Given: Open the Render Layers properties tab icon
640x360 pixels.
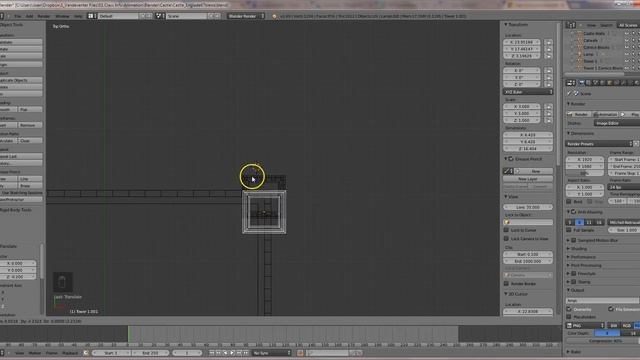Looking at the screenshot, I should tap(588, 83).
